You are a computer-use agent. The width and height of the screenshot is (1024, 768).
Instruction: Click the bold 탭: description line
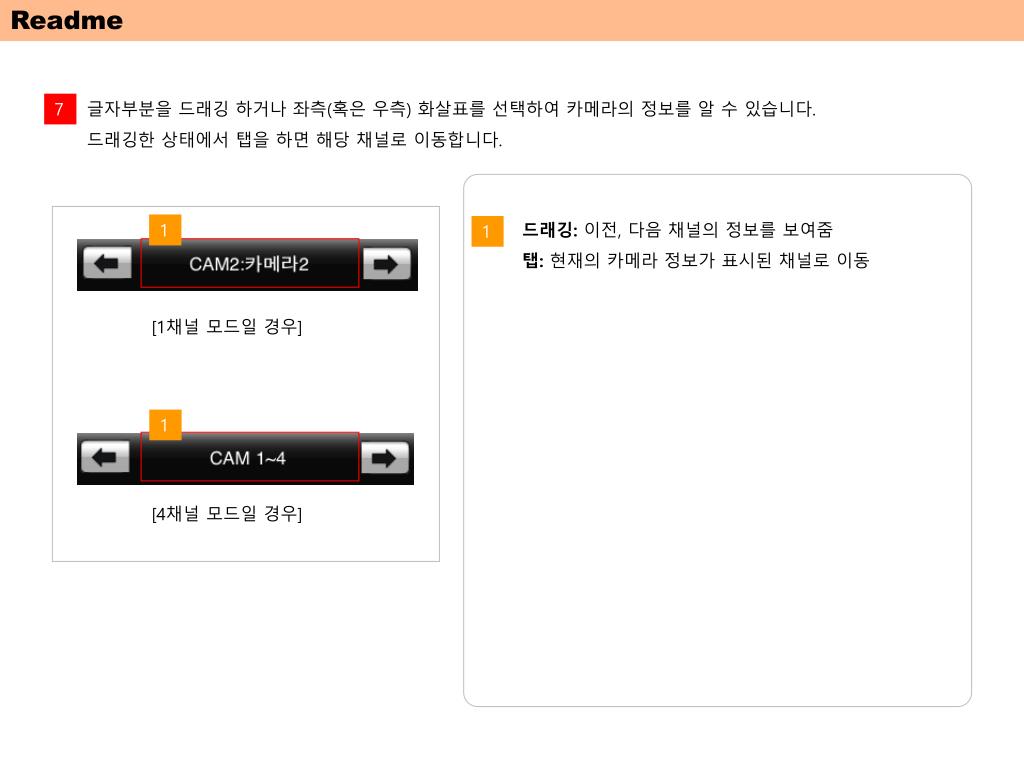tap(696, 260)
